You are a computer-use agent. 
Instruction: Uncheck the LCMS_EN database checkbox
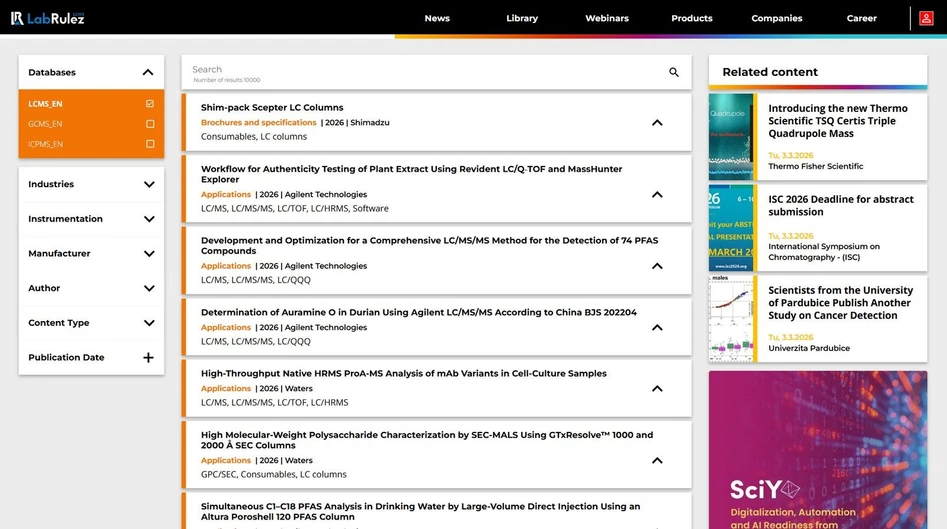tap(150, 104)
